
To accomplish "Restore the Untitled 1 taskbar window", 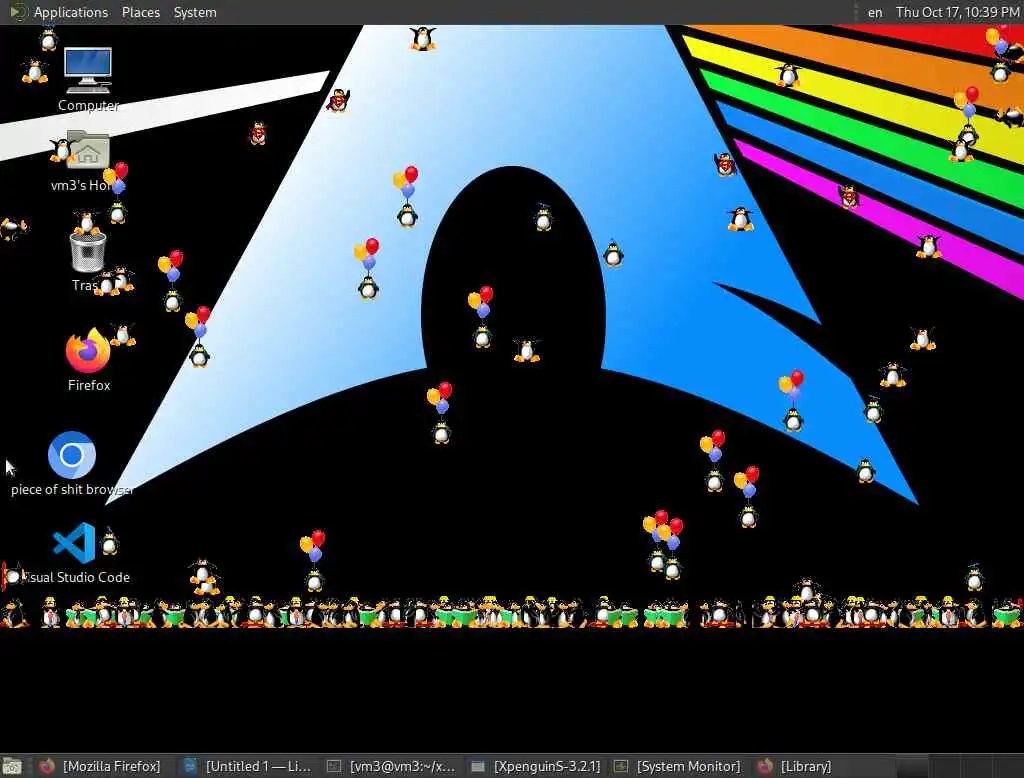I will (248, 766).
